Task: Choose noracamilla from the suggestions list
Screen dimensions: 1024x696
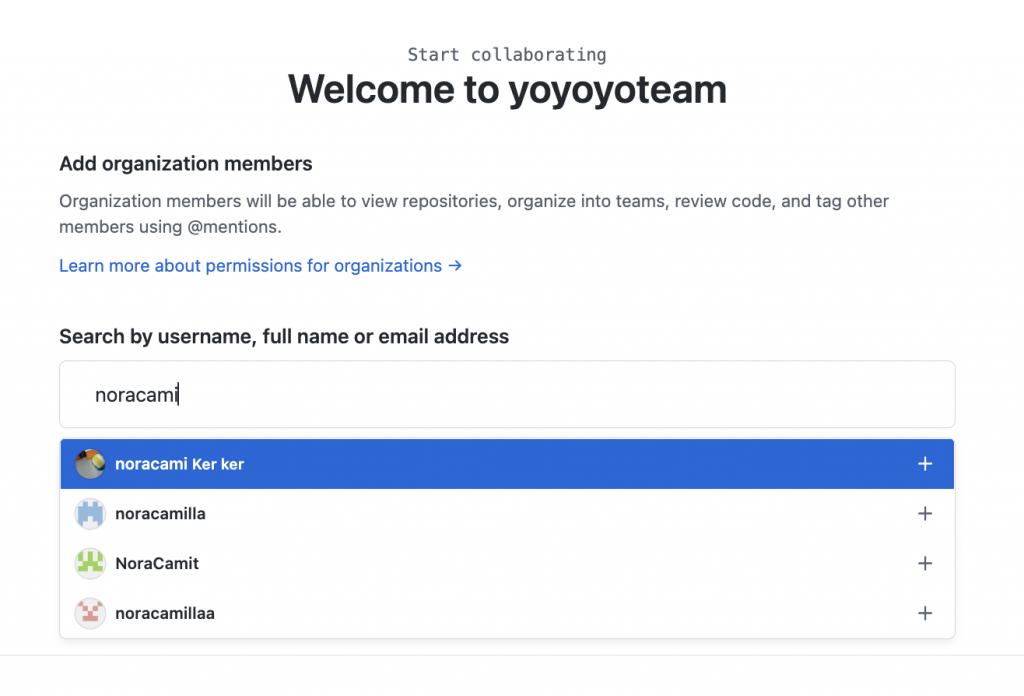Action: point(160,514)
